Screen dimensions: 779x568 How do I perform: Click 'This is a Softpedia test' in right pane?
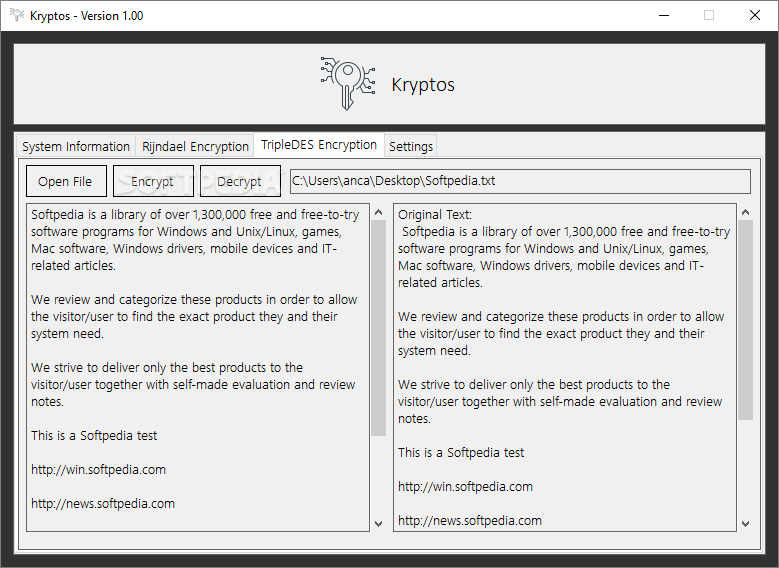coord(461,453)
